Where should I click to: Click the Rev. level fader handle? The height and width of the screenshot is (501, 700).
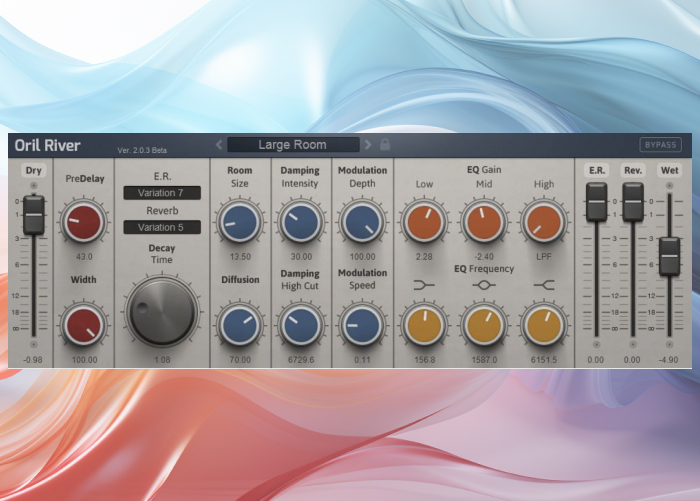point(633,202)
